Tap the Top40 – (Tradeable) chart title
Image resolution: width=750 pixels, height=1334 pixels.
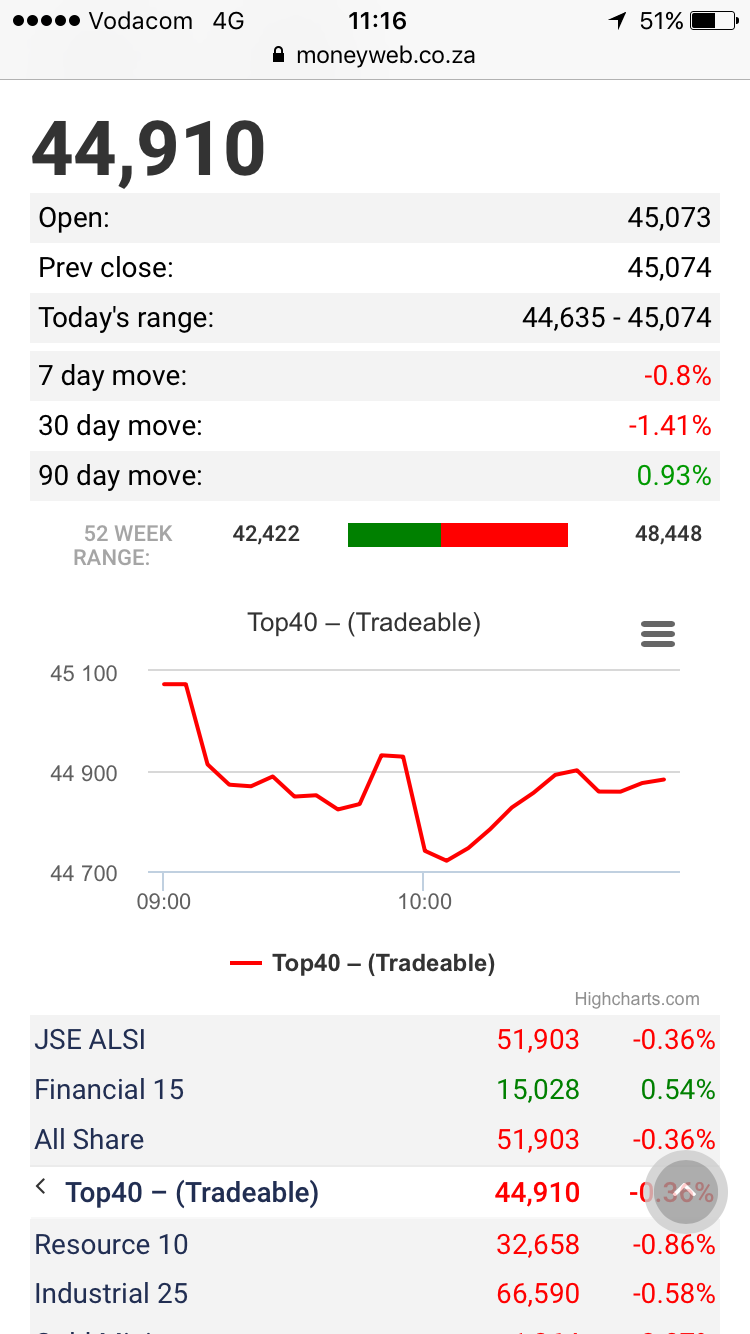coord(364,623)
